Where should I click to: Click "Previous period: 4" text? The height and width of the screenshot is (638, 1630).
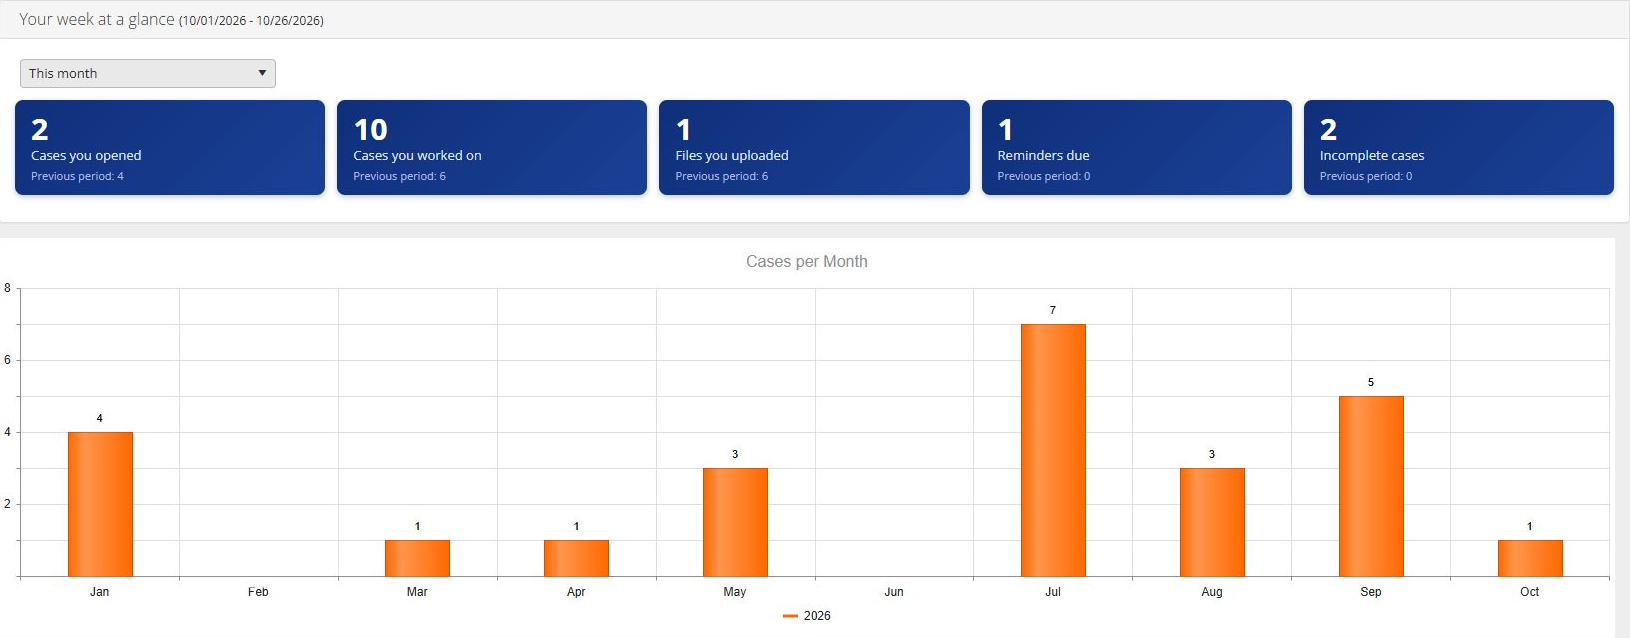(77, 176)
